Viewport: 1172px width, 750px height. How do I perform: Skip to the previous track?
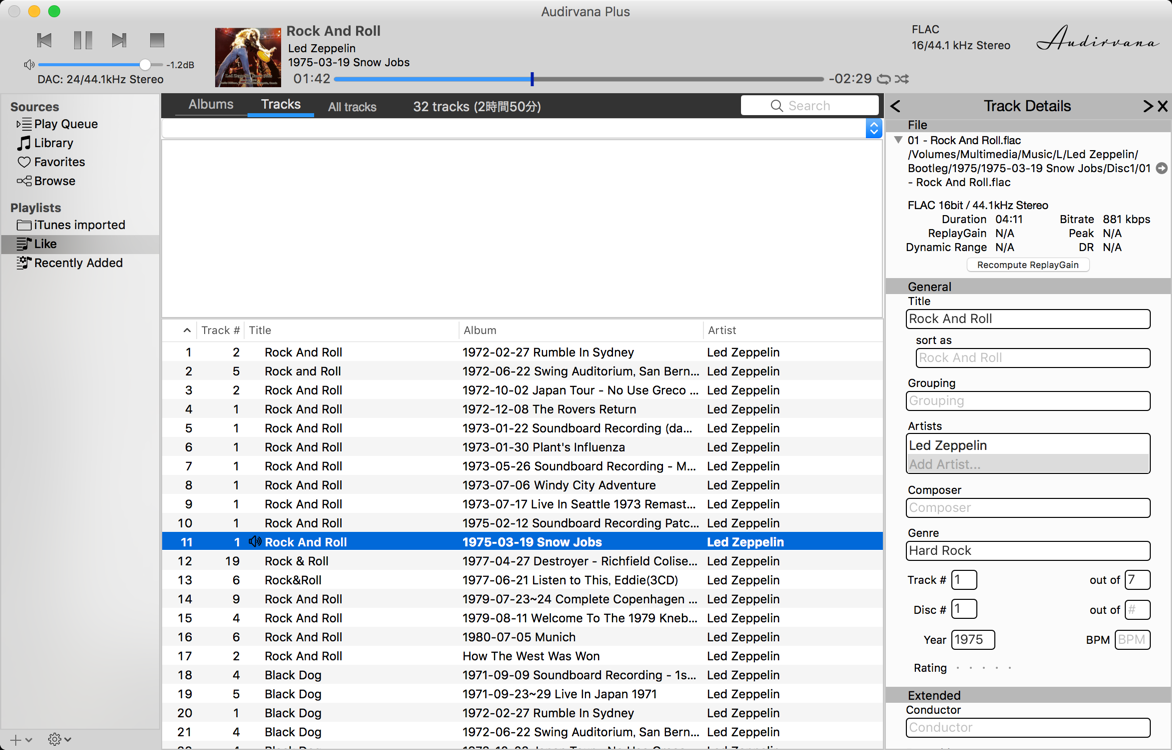pyautogui.click(x=44, y=40)
